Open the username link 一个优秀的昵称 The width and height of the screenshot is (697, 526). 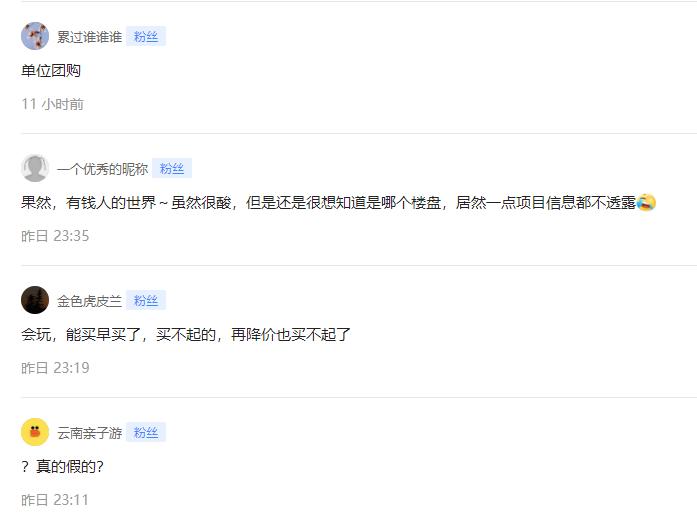tap(102, 169)
